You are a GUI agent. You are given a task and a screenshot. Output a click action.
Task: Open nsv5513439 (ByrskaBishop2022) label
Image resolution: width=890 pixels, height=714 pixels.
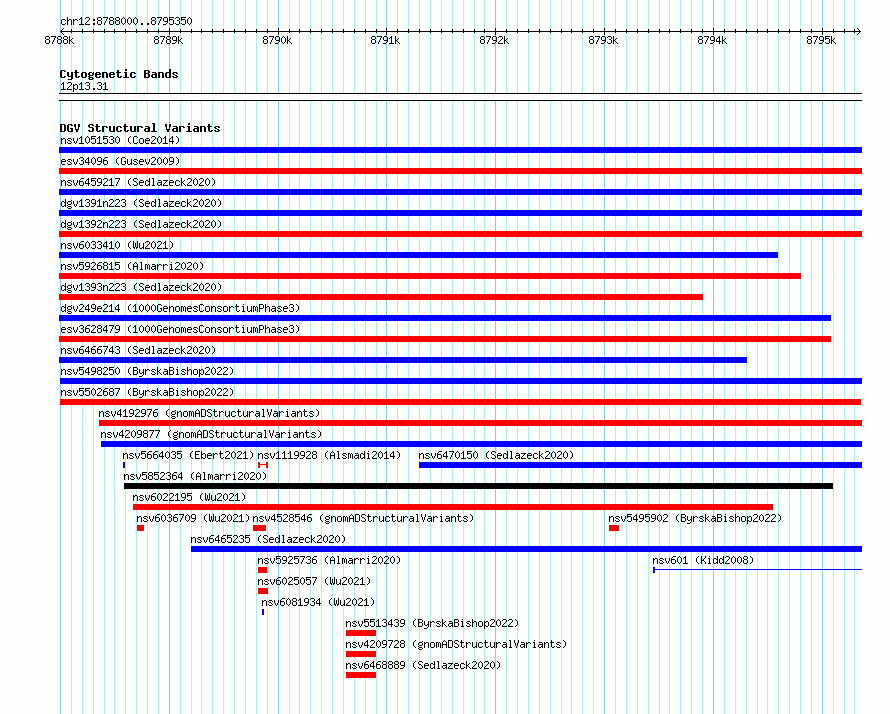433,623
